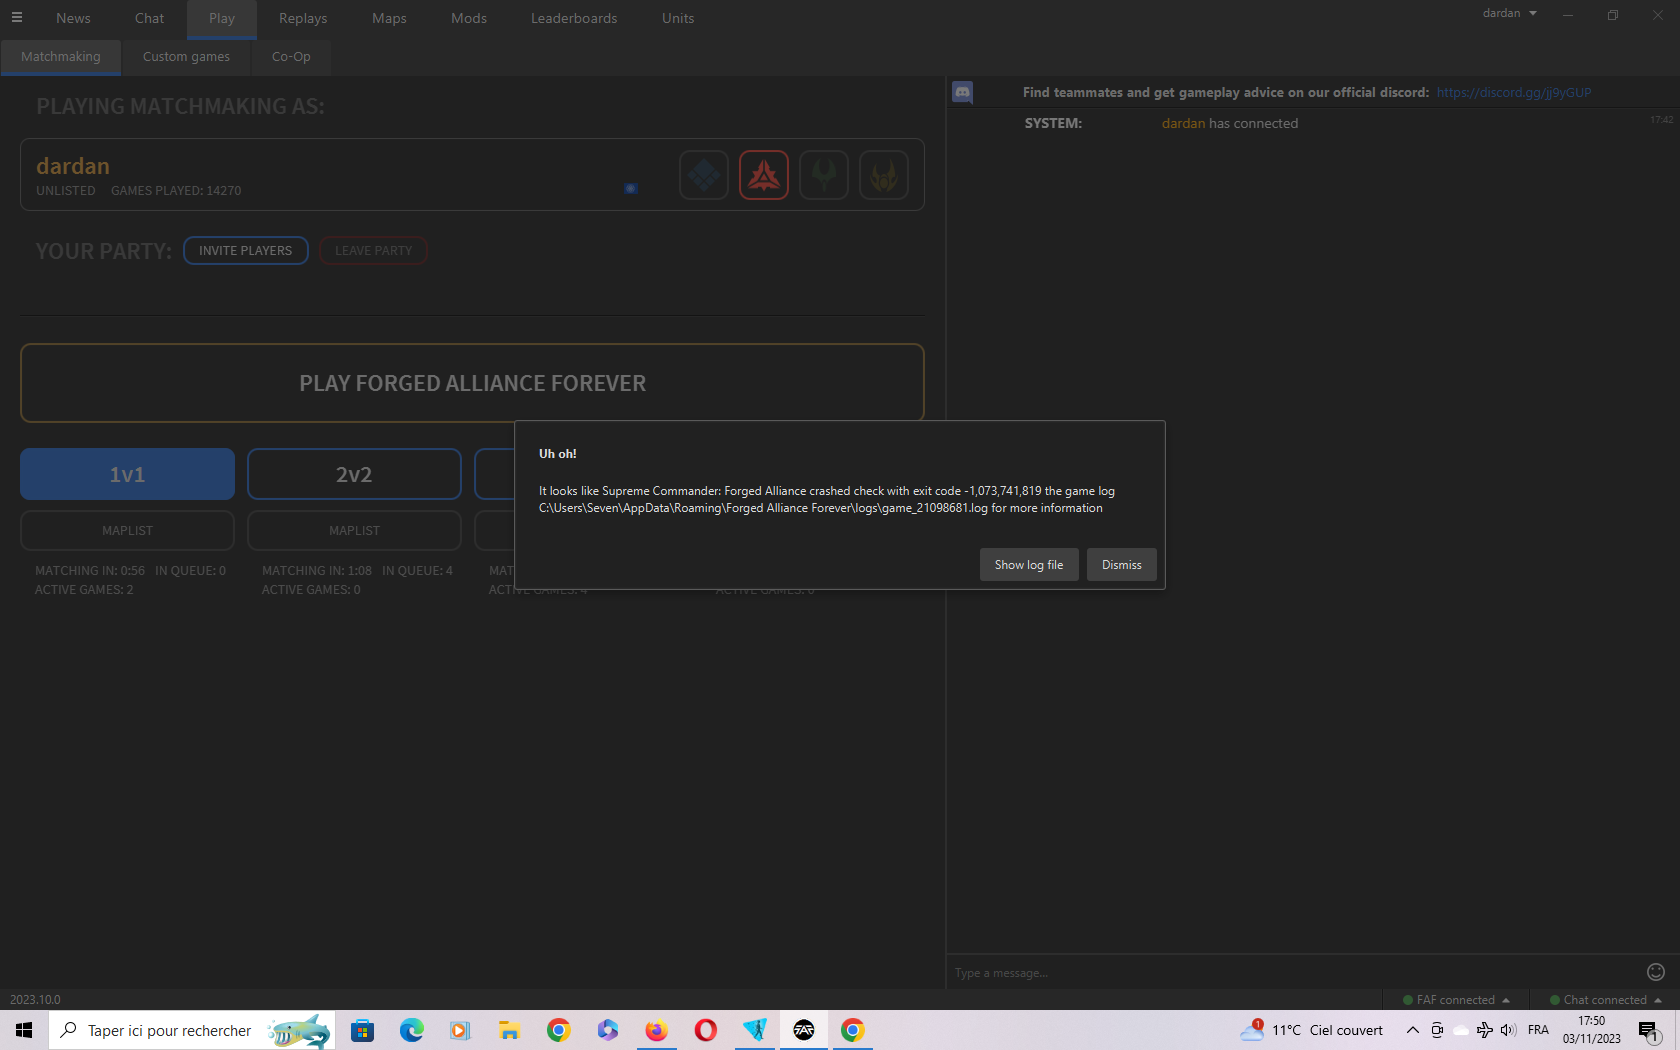The height and width of the screenshot is (1050, 1680).
Task: Open the dardan user dropdown menu
Action: click(x=1509, y=13)
